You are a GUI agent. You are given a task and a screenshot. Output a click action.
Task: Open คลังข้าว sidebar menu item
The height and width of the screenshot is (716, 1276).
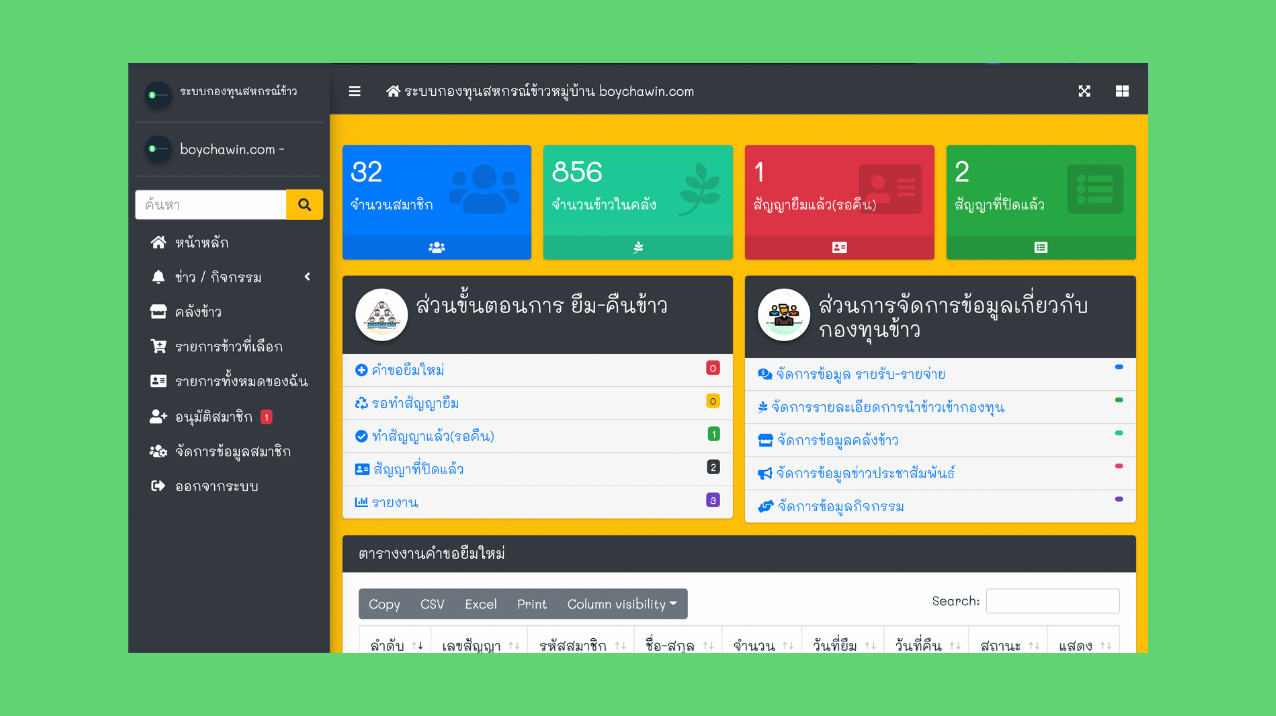click(229, 312)
